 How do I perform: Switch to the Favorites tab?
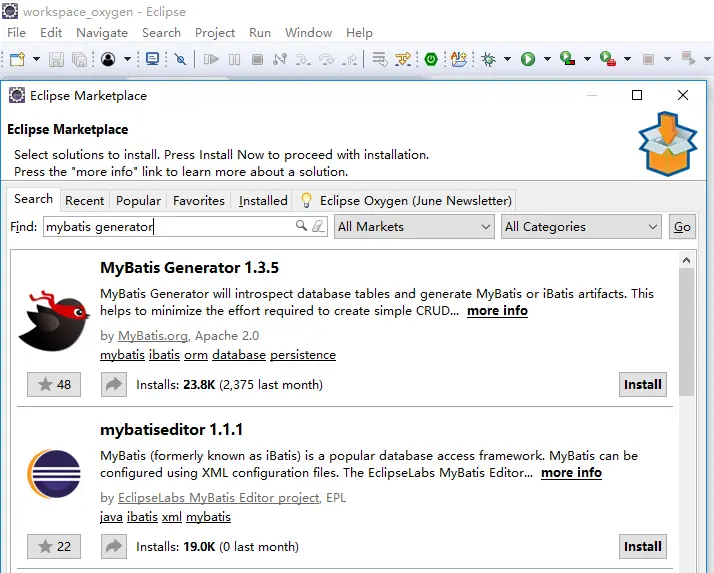click(199, 201)
